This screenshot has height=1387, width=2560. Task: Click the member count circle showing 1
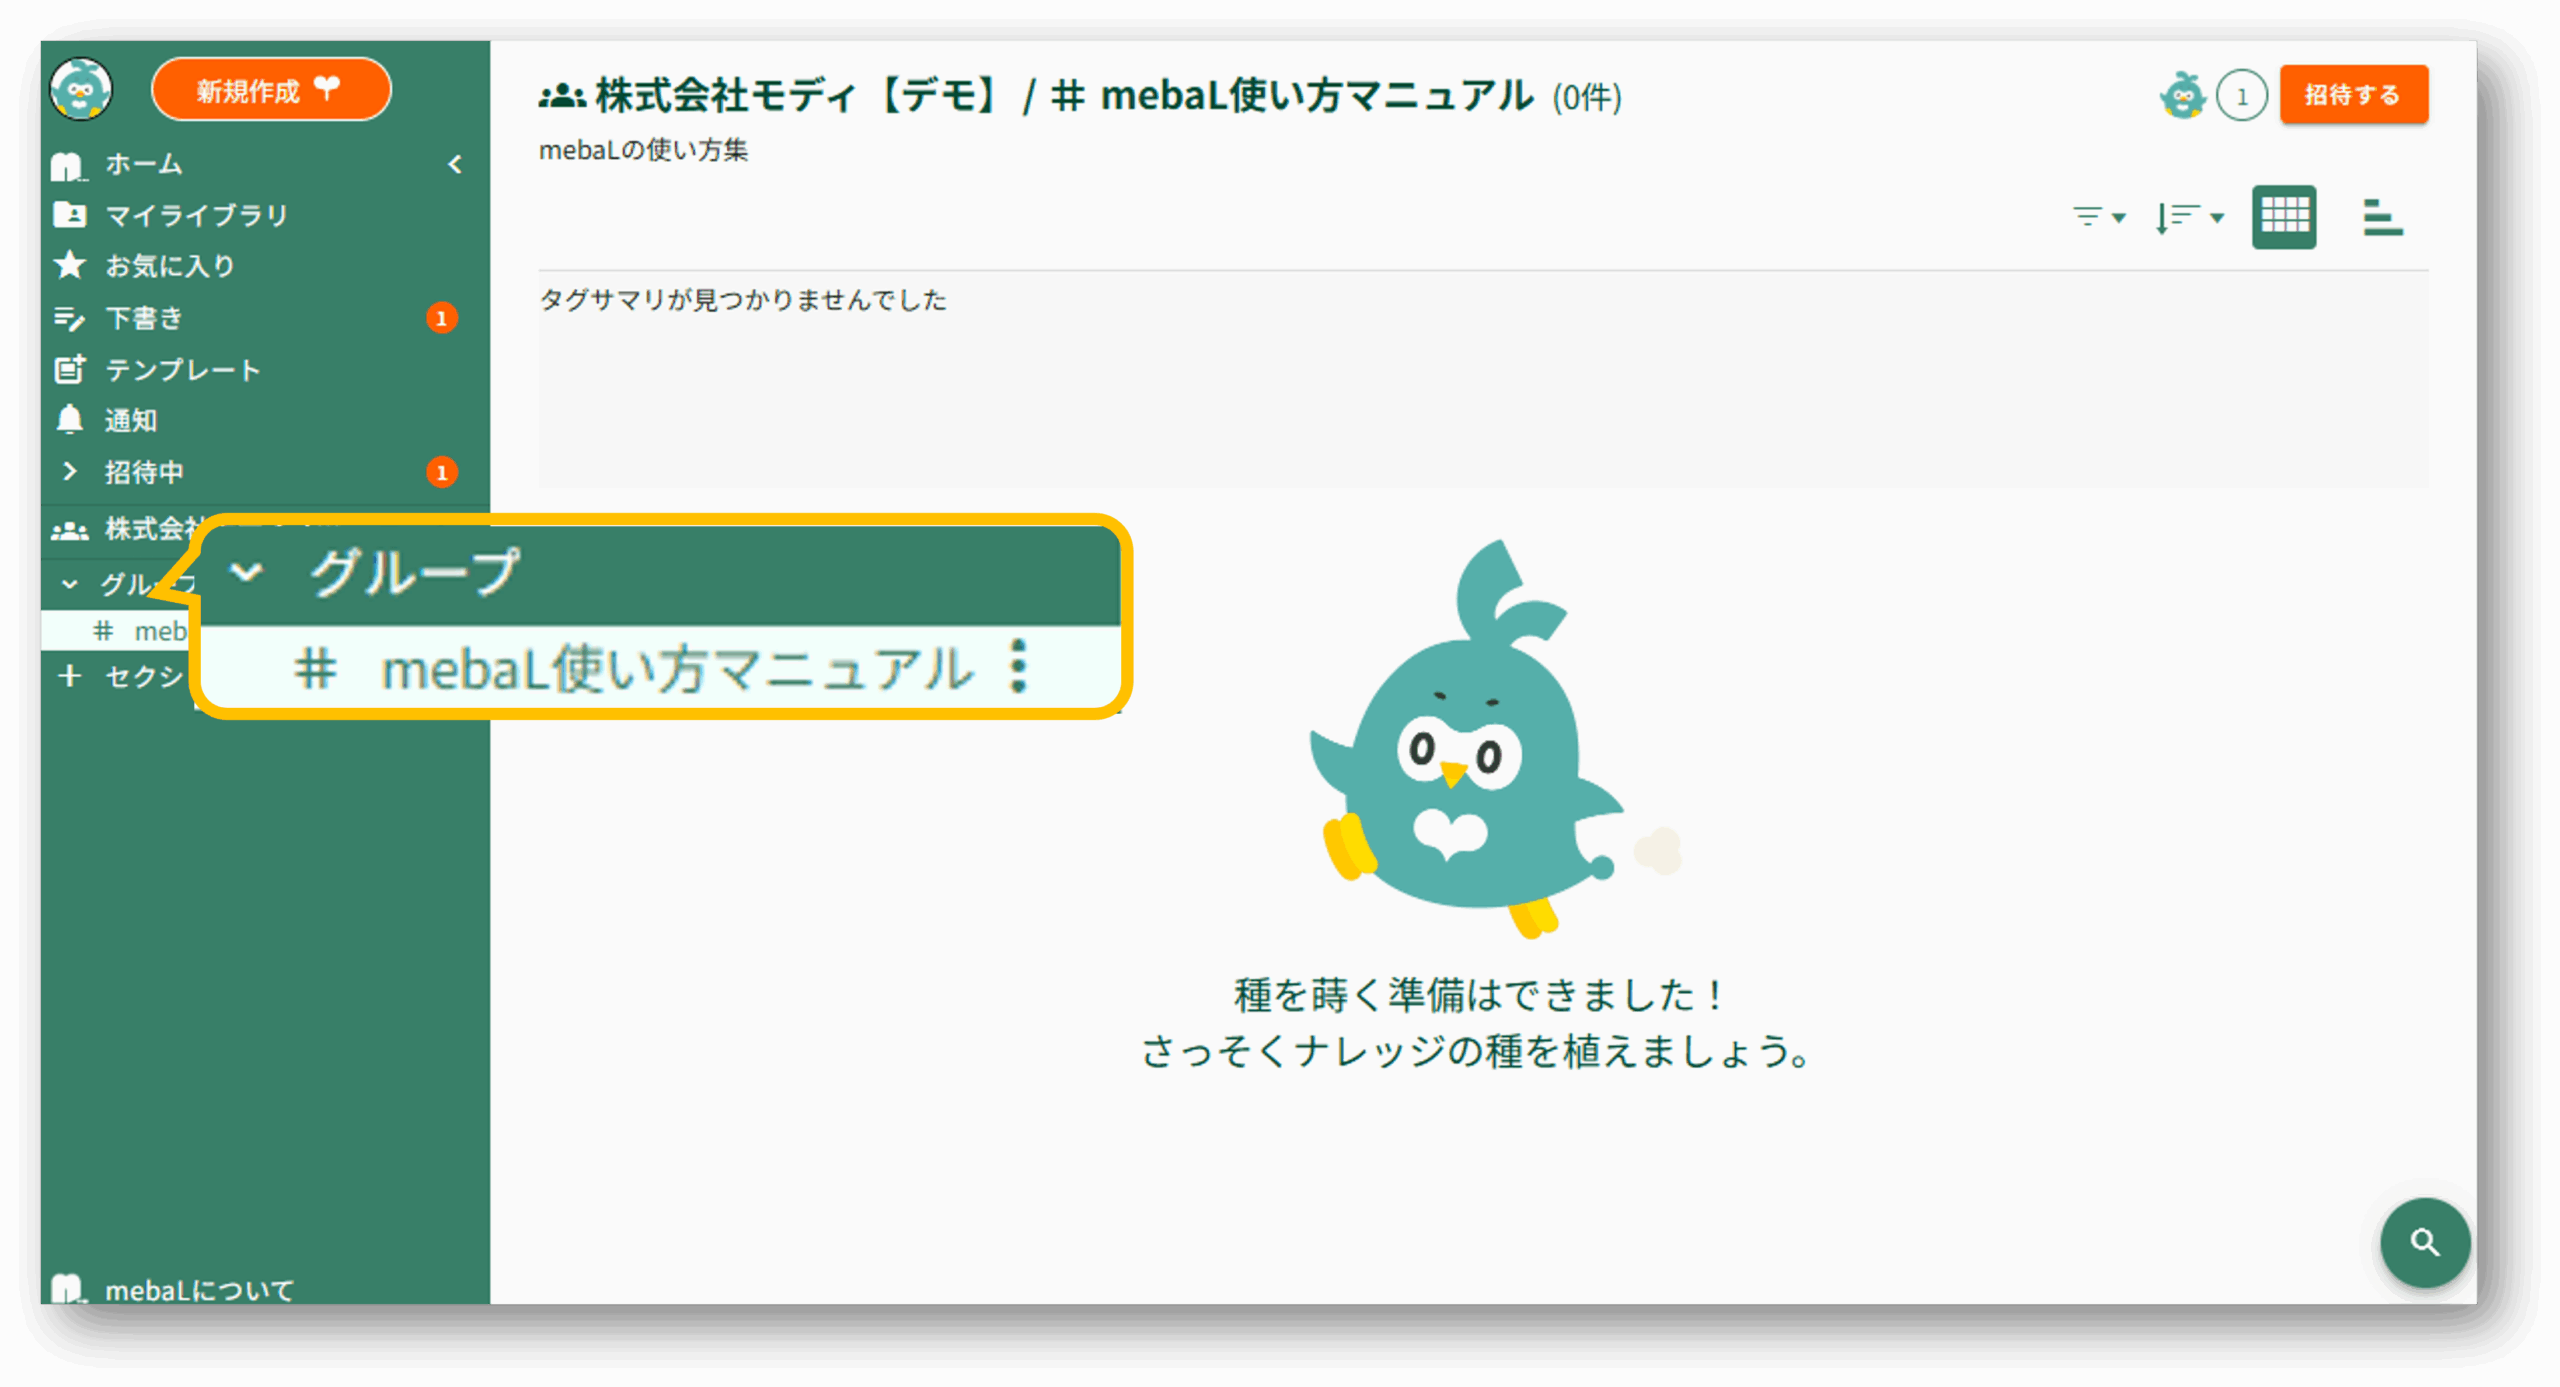coord(2241,96)
